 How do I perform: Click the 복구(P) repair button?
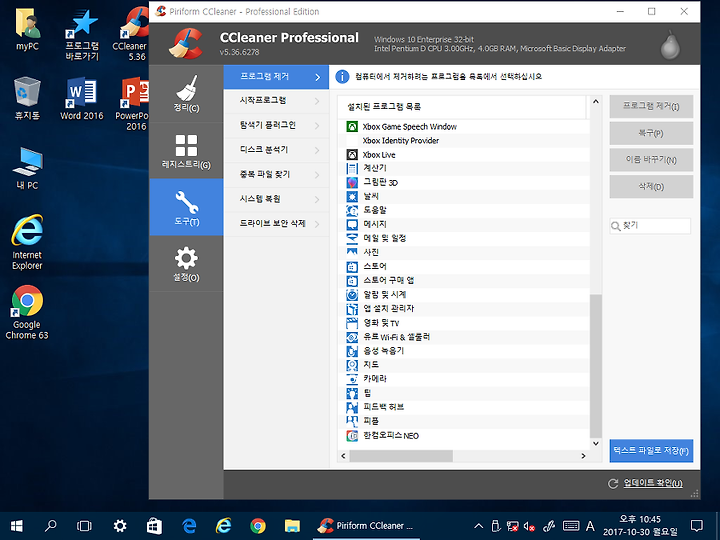(651, 133)
